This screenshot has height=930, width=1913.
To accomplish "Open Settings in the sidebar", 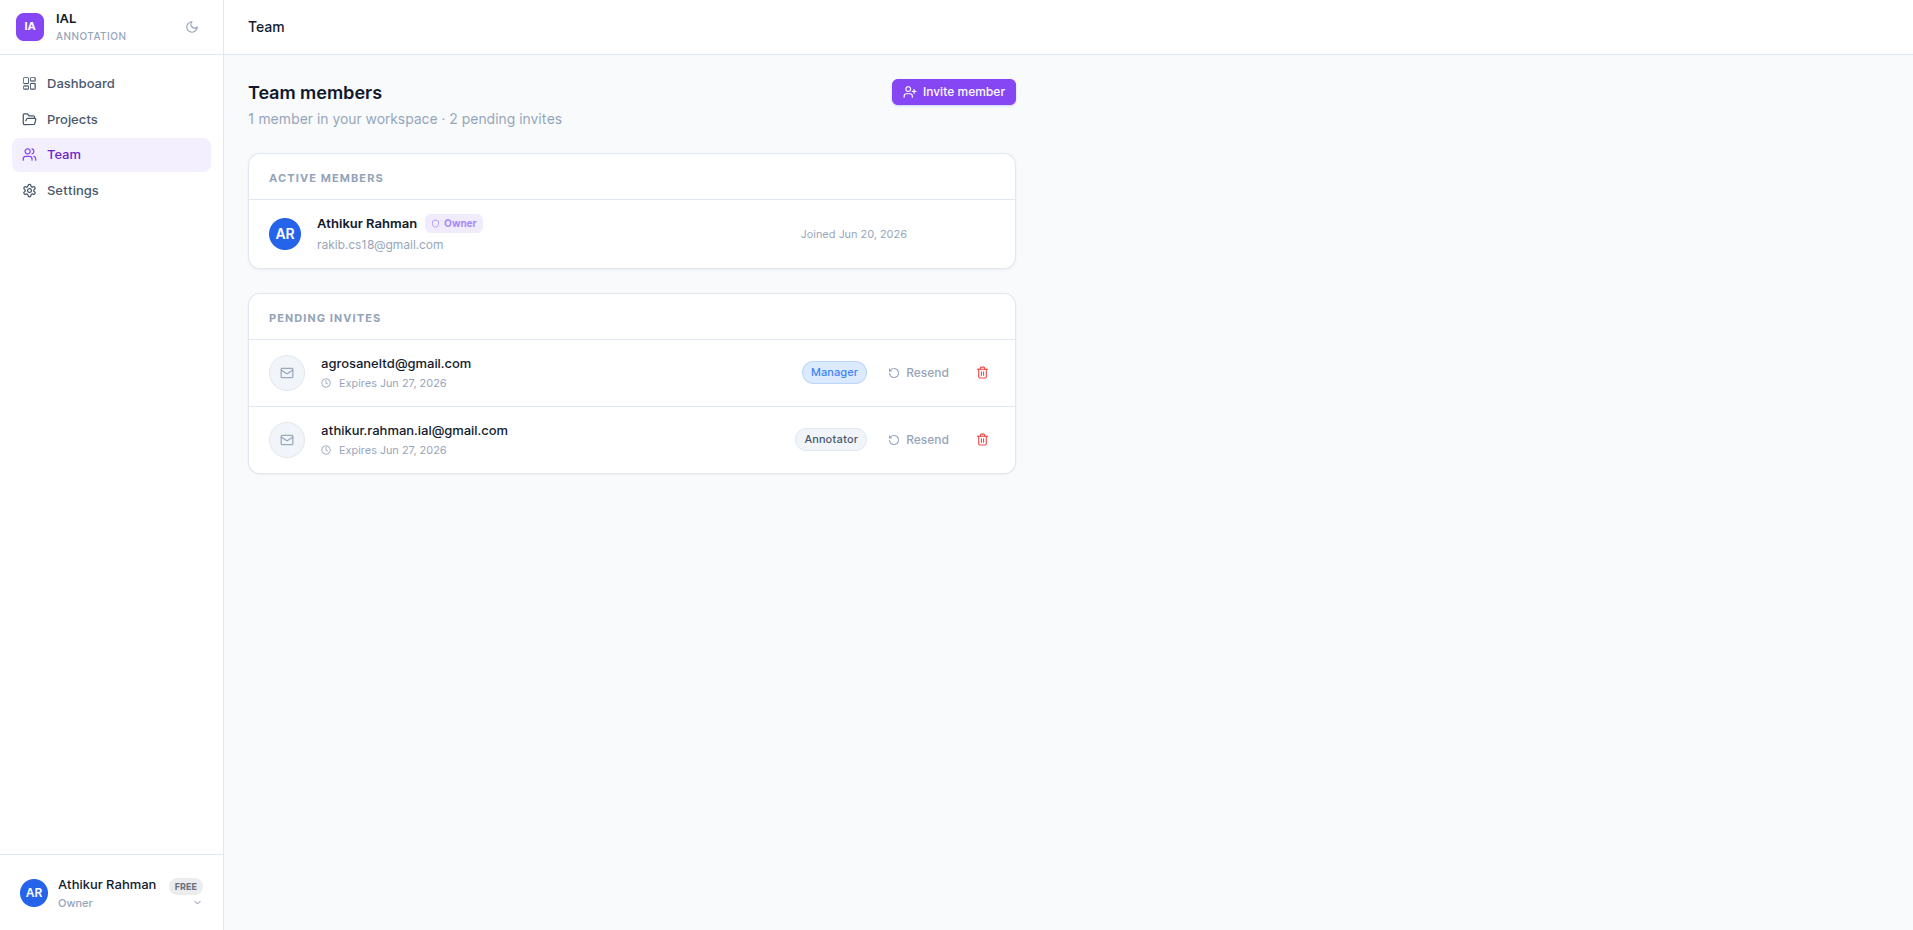I will coord(111,191).
